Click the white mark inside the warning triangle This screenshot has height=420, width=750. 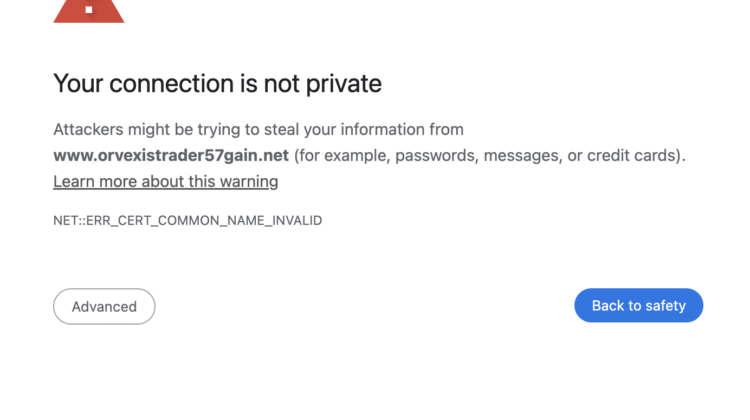89,9
